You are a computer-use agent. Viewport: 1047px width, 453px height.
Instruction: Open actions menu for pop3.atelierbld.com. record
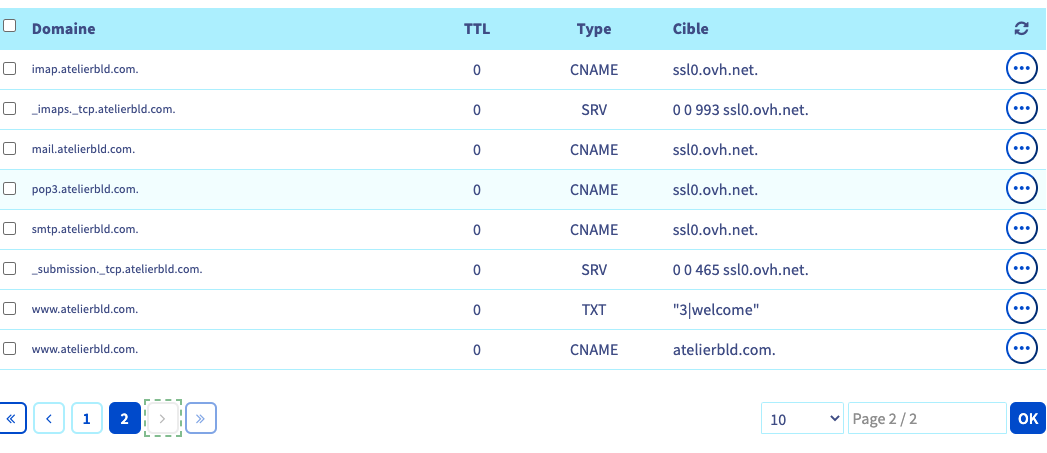(x=1020, y=189)
